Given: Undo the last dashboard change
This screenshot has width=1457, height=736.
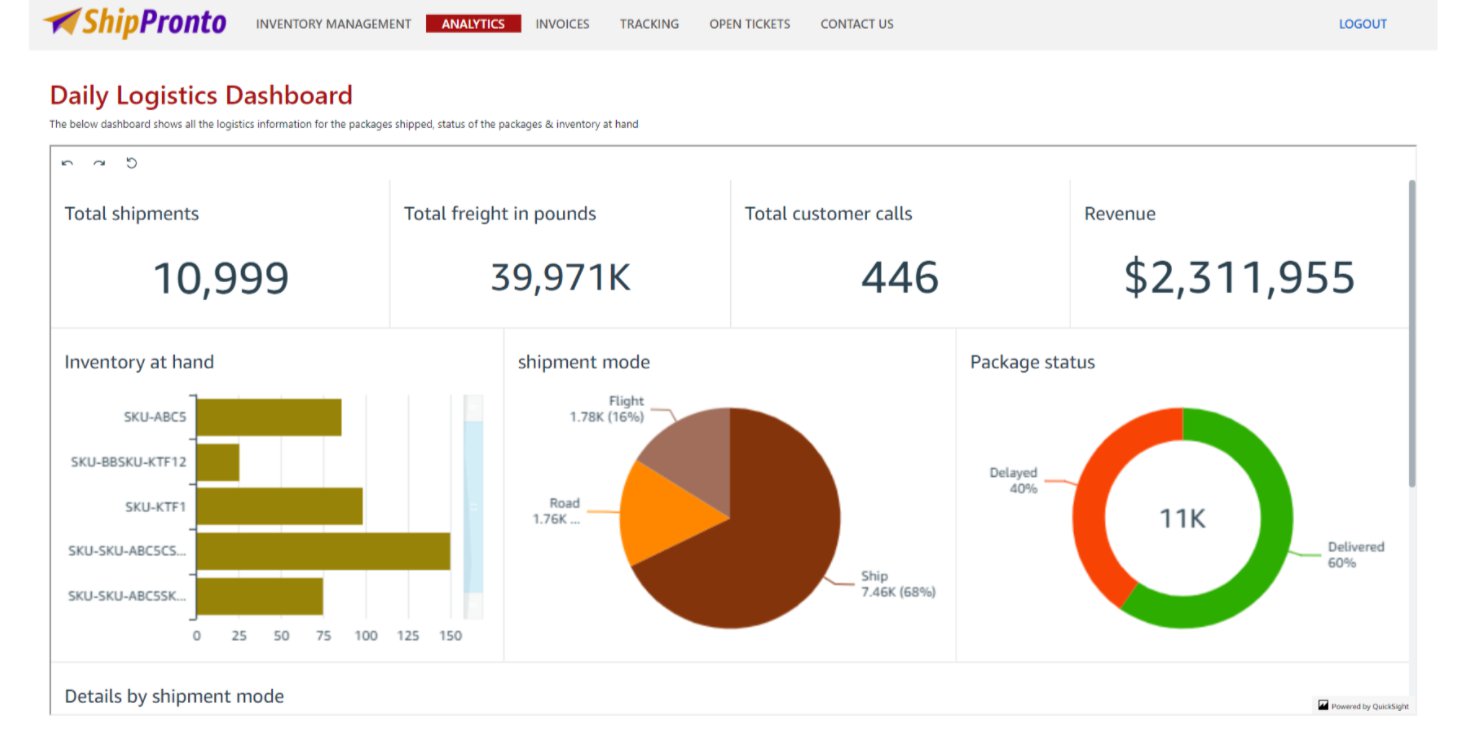Looking at the screenshot, I should point(67,163).
